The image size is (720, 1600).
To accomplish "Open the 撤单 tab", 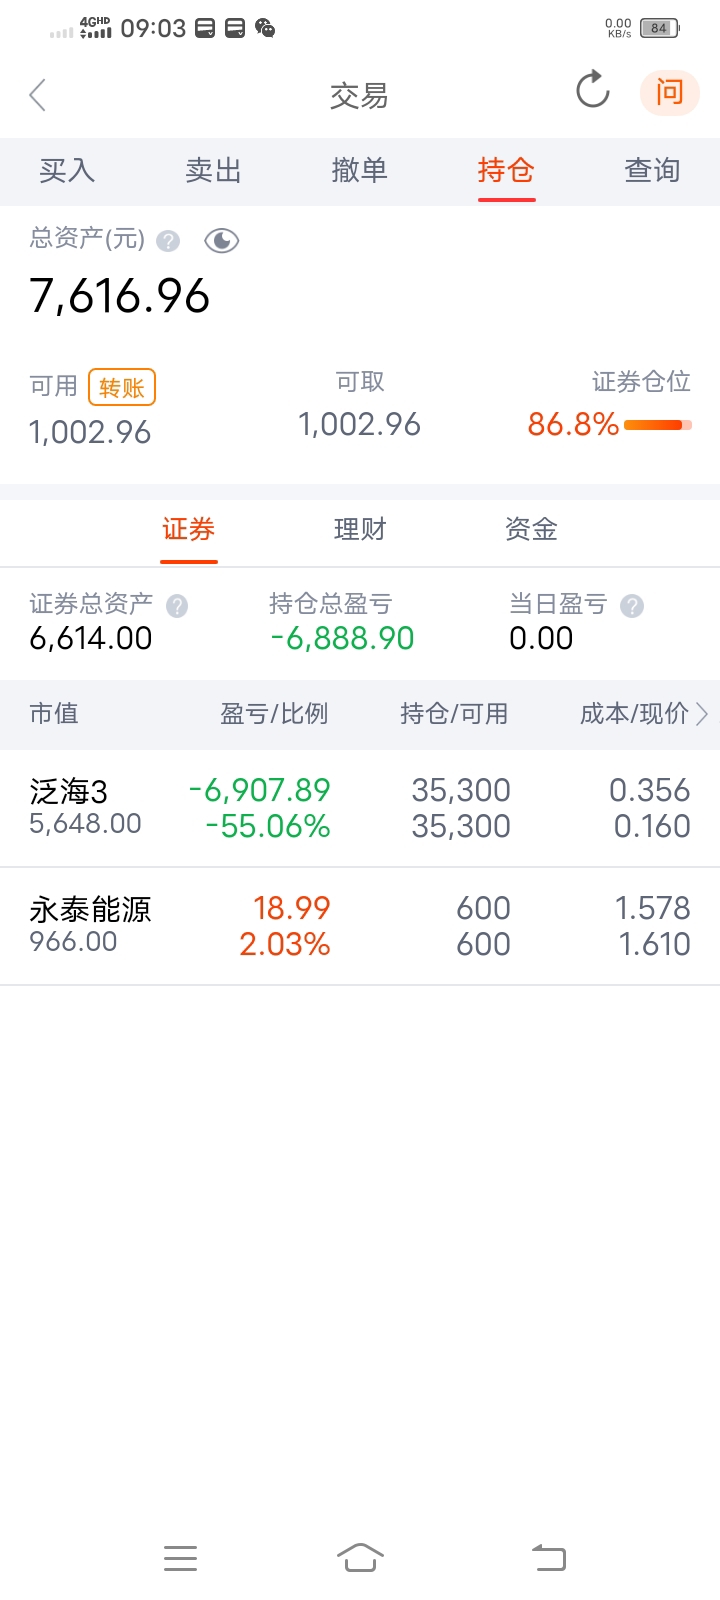I will click(x=359, y=171).
